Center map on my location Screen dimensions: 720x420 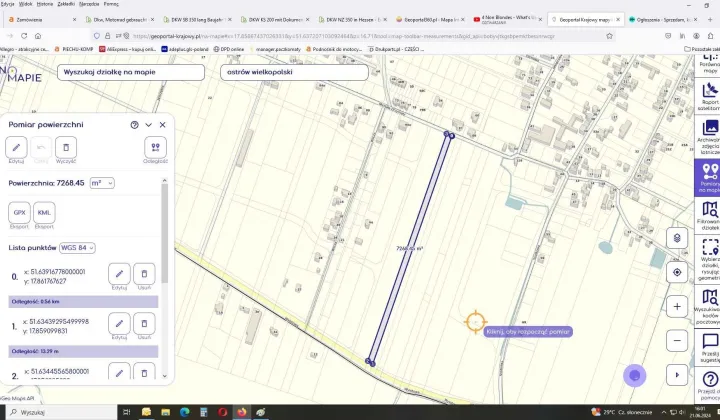pyautogui.click(x=677, y=272)
